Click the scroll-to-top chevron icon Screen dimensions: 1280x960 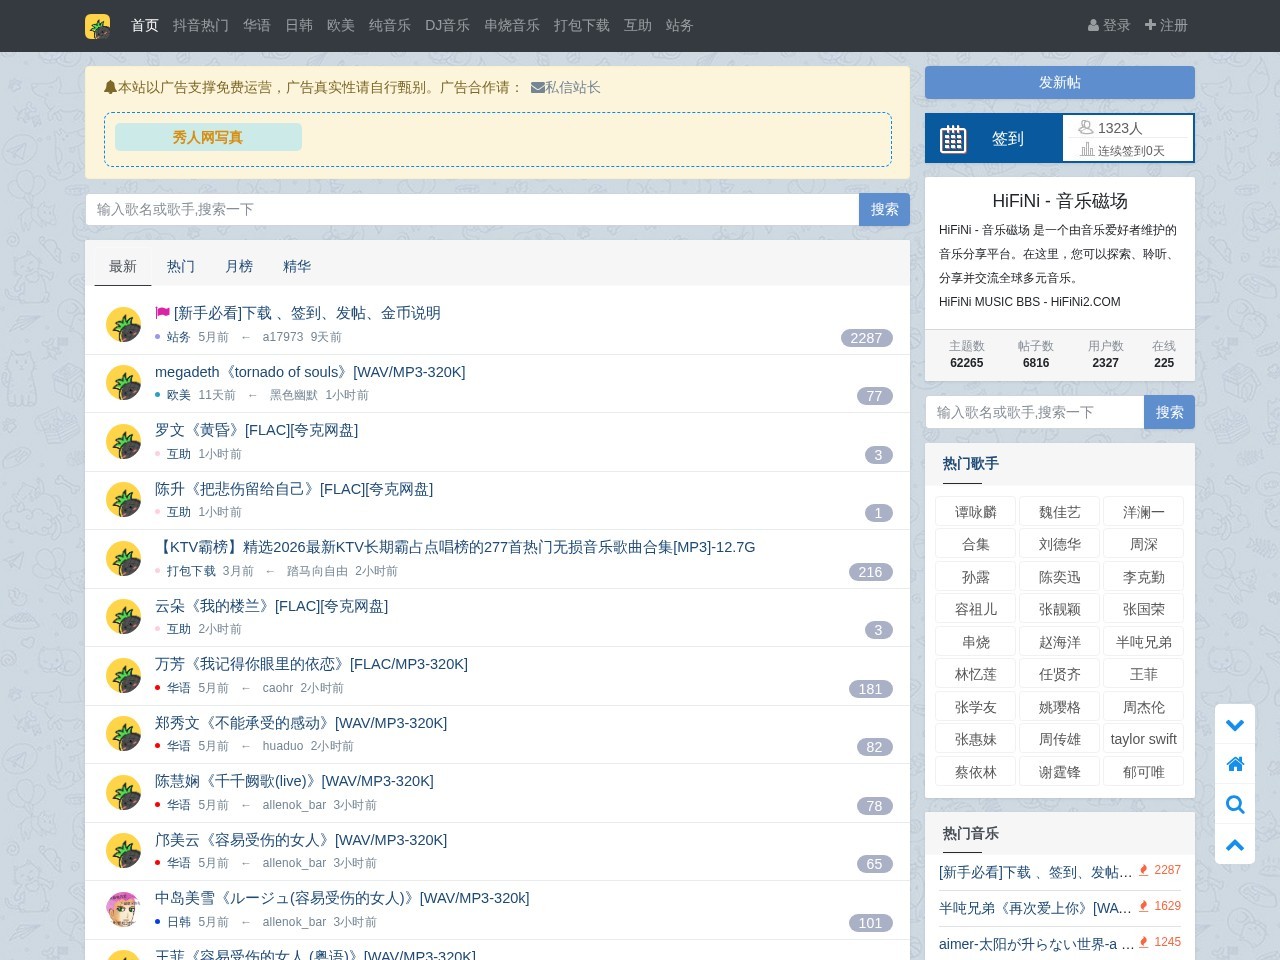click(1235, 845)
